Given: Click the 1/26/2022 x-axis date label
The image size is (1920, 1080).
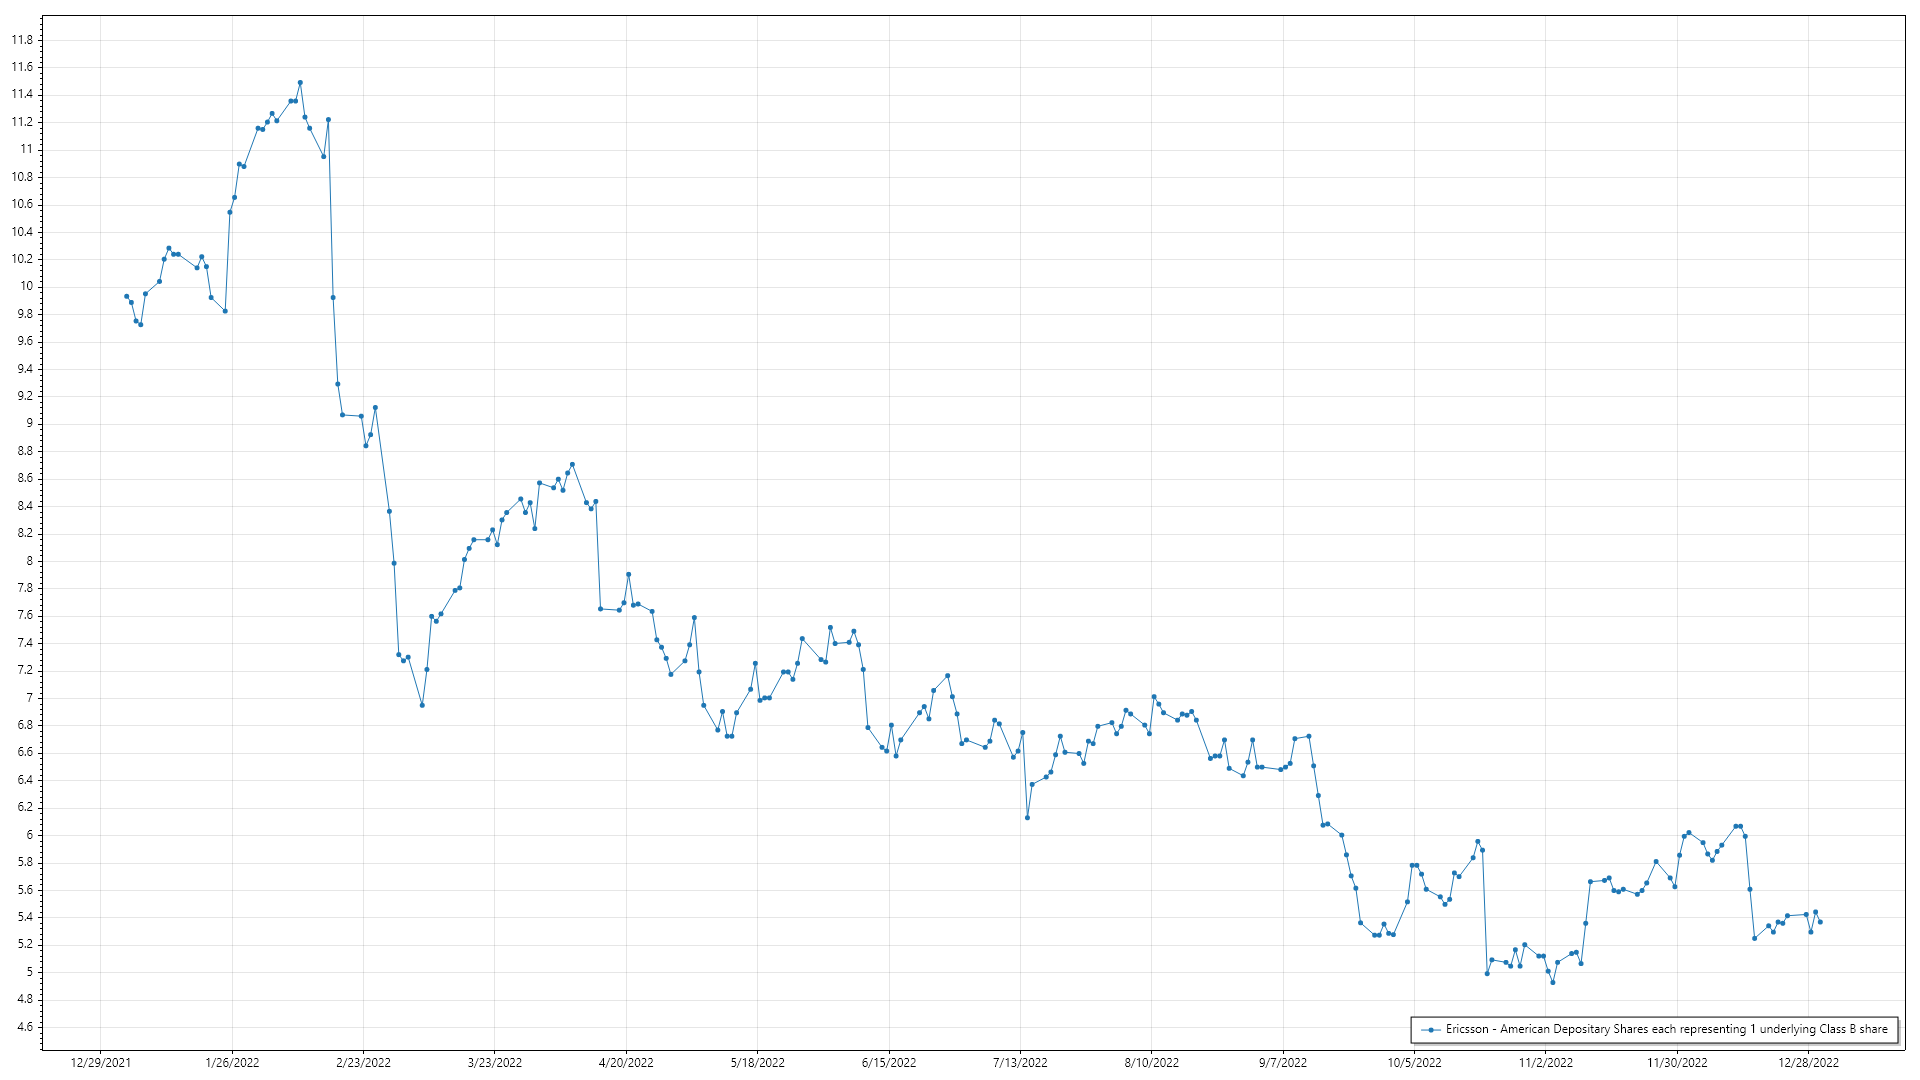Looking at the screenshot, I should coord(232,1063).
